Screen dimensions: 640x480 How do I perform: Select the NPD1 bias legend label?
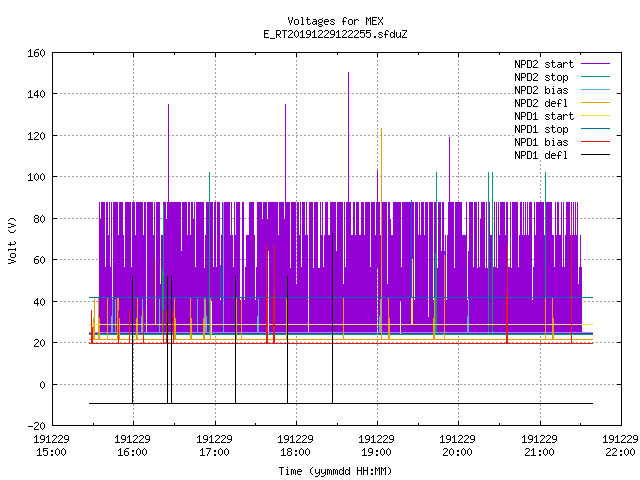[x=541, y=142]
